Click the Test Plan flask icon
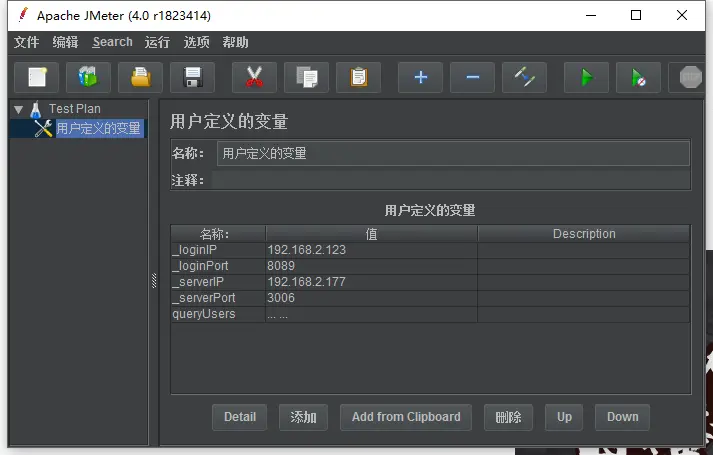 tap(35, 110)
